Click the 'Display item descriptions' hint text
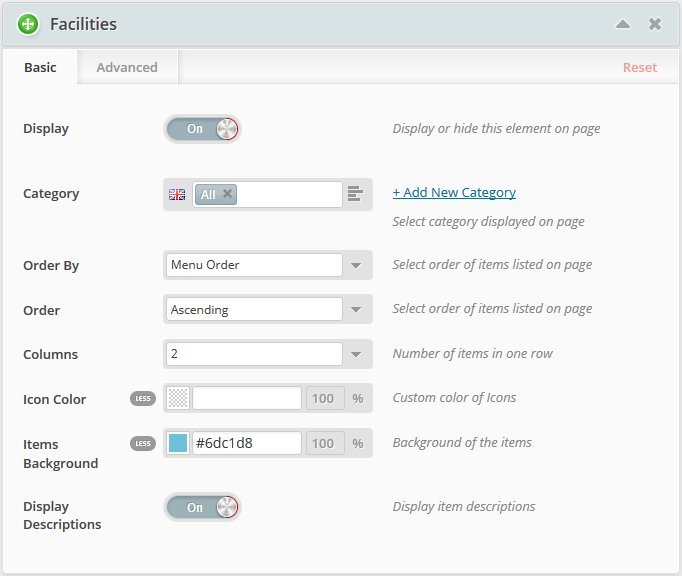This screenshot has width=682, height=576. tap(464, 506)
